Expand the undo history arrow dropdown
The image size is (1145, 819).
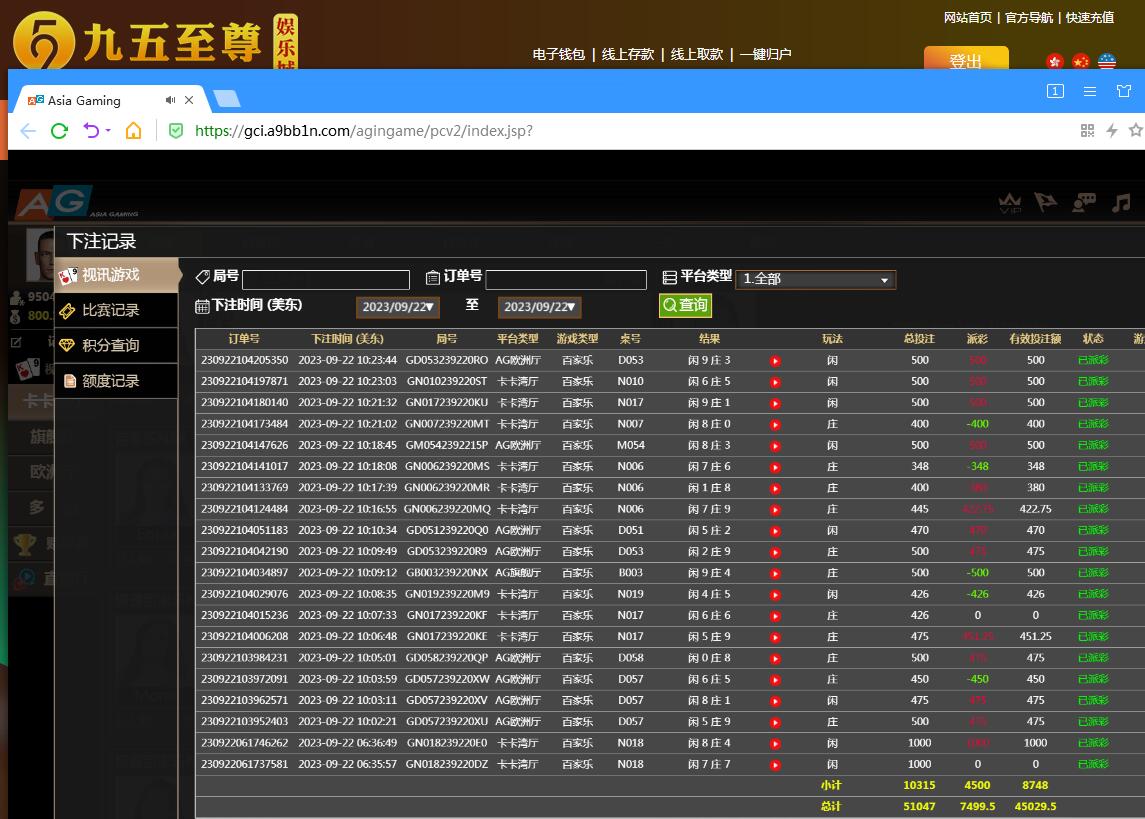click(108, 131)
